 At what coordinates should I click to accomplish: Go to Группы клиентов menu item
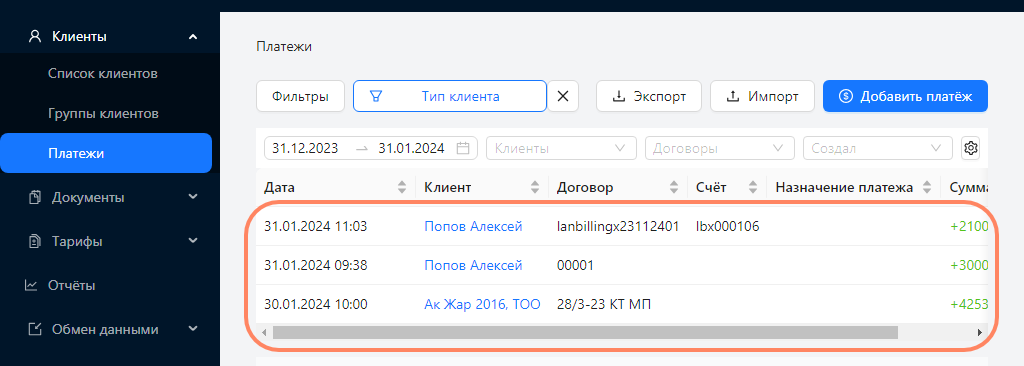click(x=103, y=114)
